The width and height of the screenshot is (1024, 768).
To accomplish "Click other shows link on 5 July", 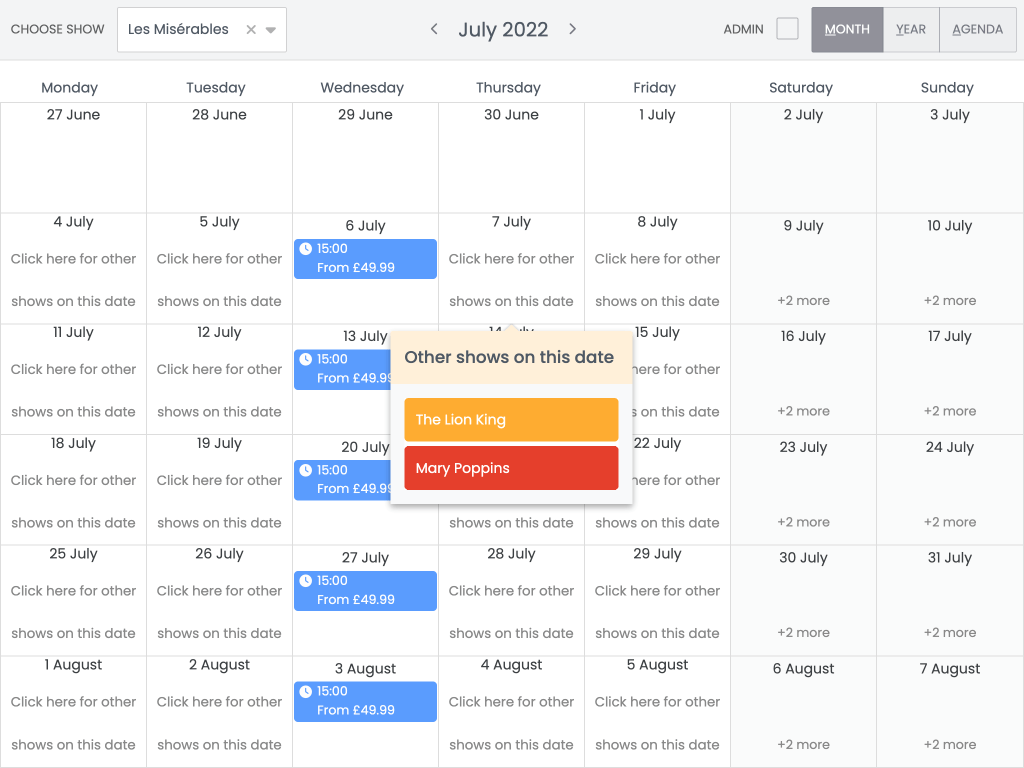I will (219, 280).
